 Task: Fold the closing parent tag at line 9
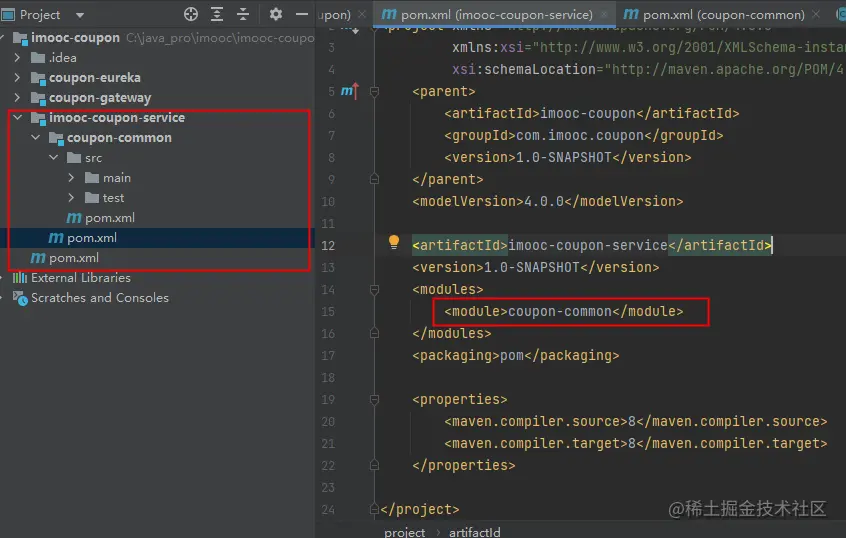click(374, 179)
